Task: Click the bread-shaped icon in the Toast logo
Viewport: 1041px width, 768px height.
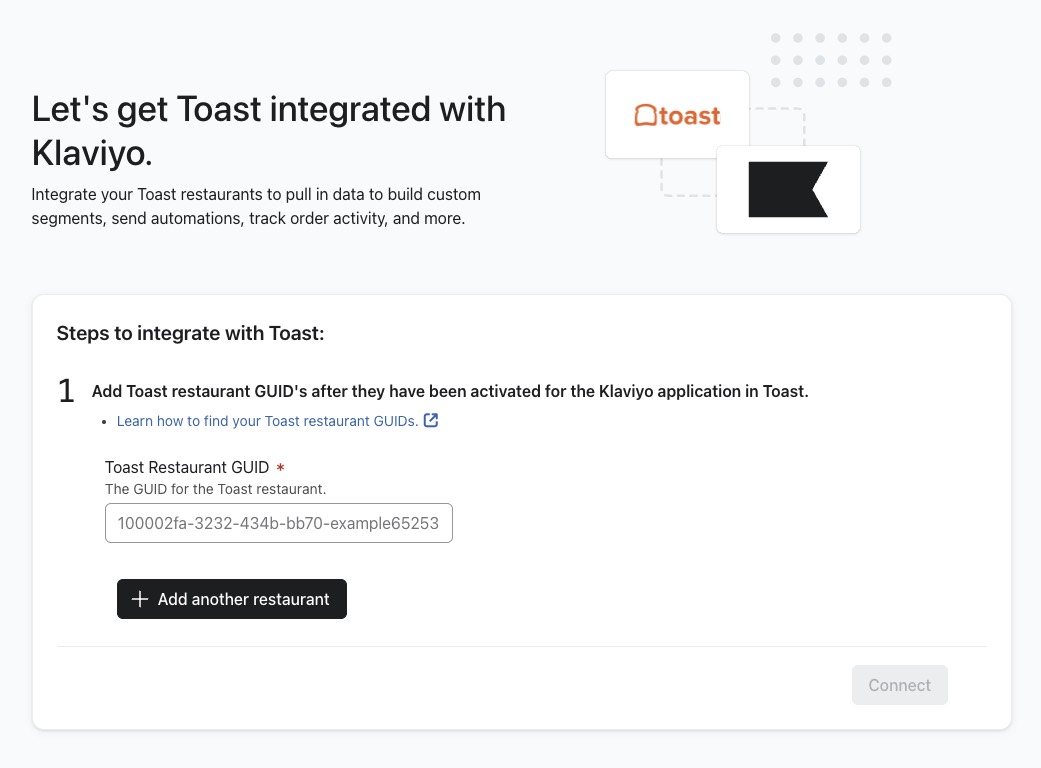Action: (x=646, y=116)
